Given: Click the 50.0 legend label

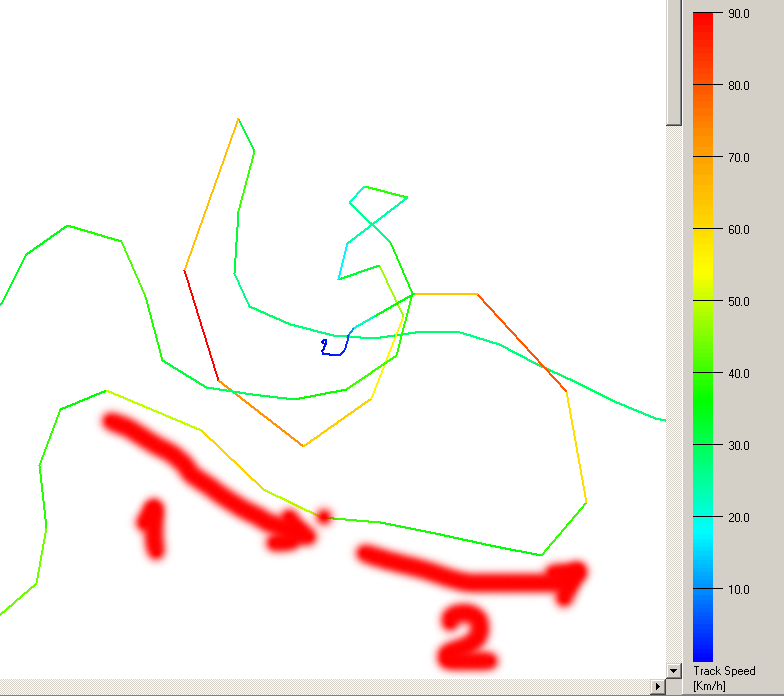Looking at the screenshot, I should pos(739,301).
